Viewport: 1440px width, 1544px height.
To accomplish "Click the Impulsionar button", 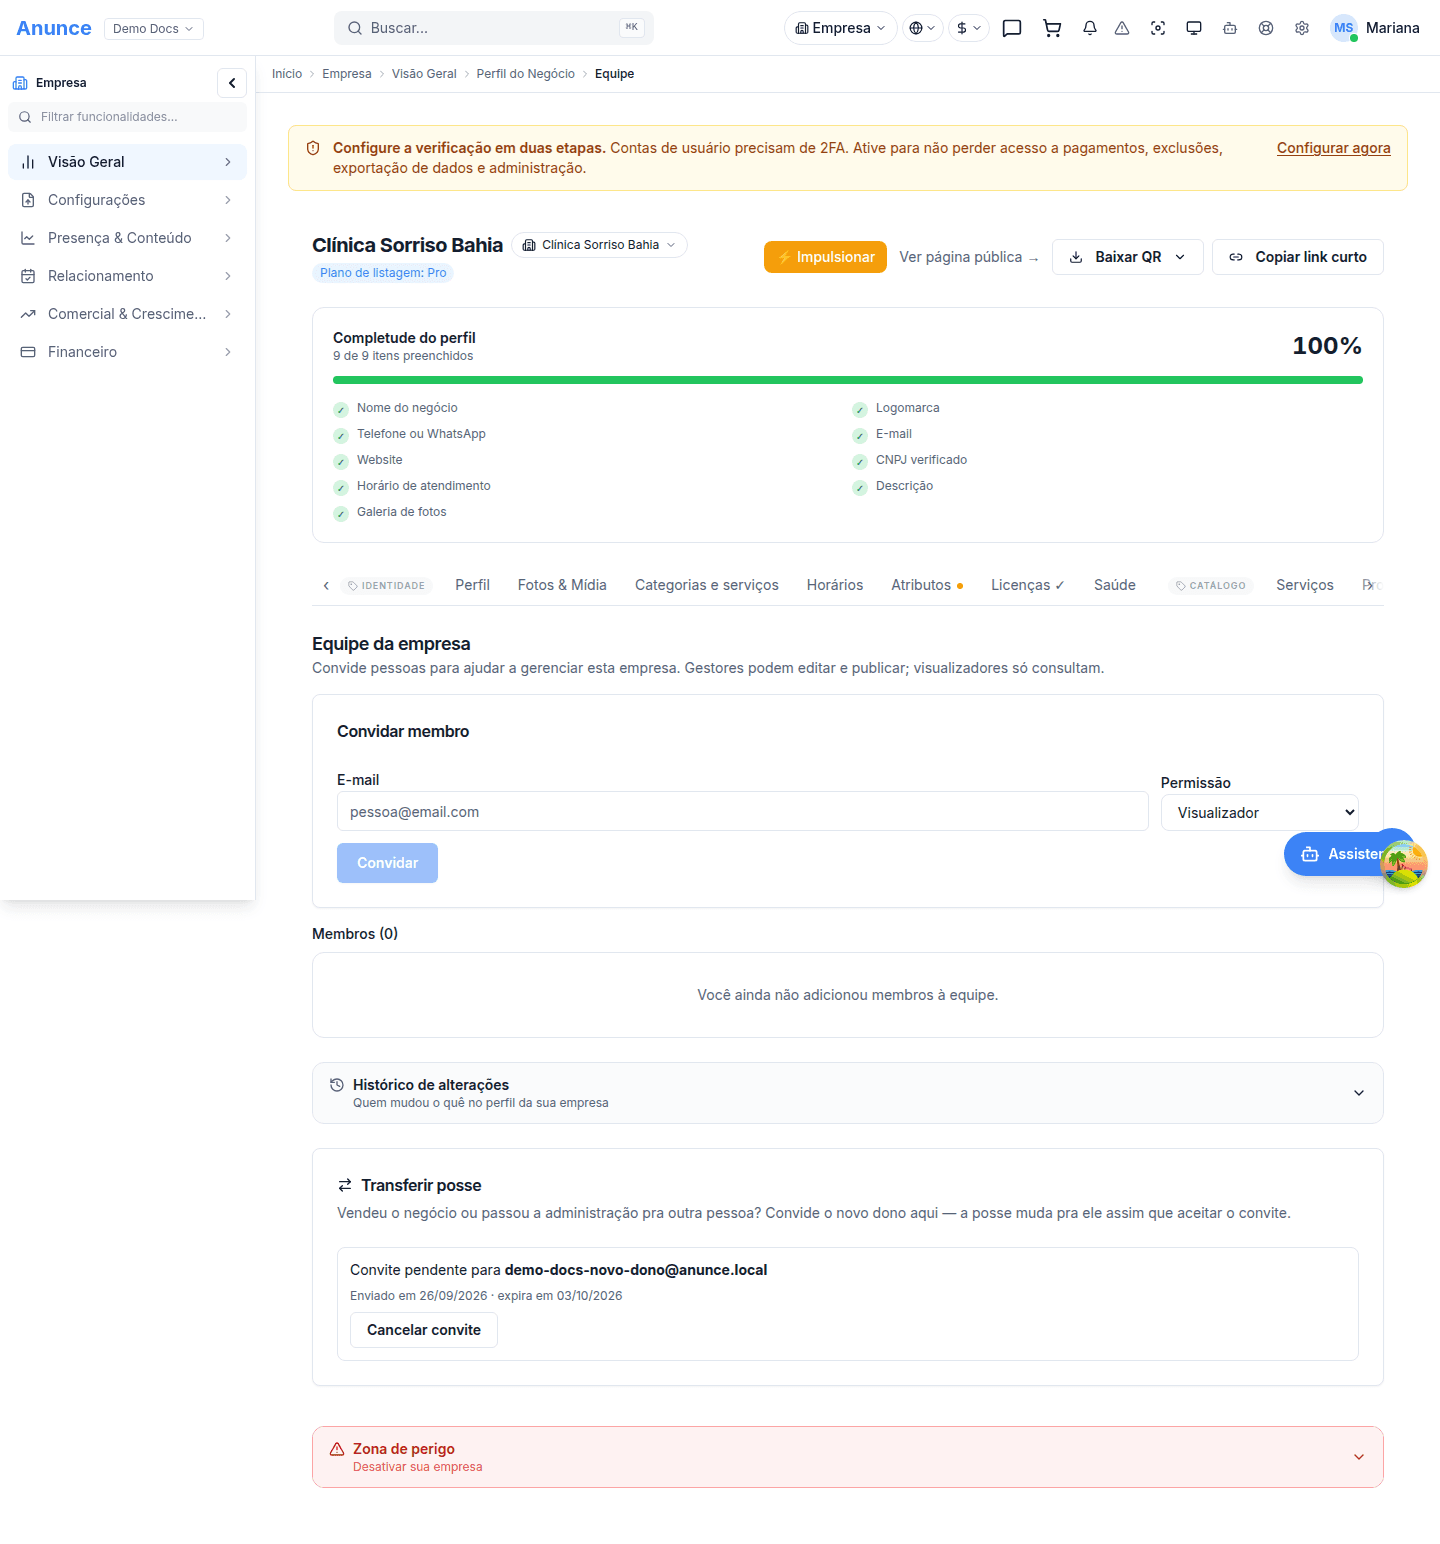I will 825,257.
